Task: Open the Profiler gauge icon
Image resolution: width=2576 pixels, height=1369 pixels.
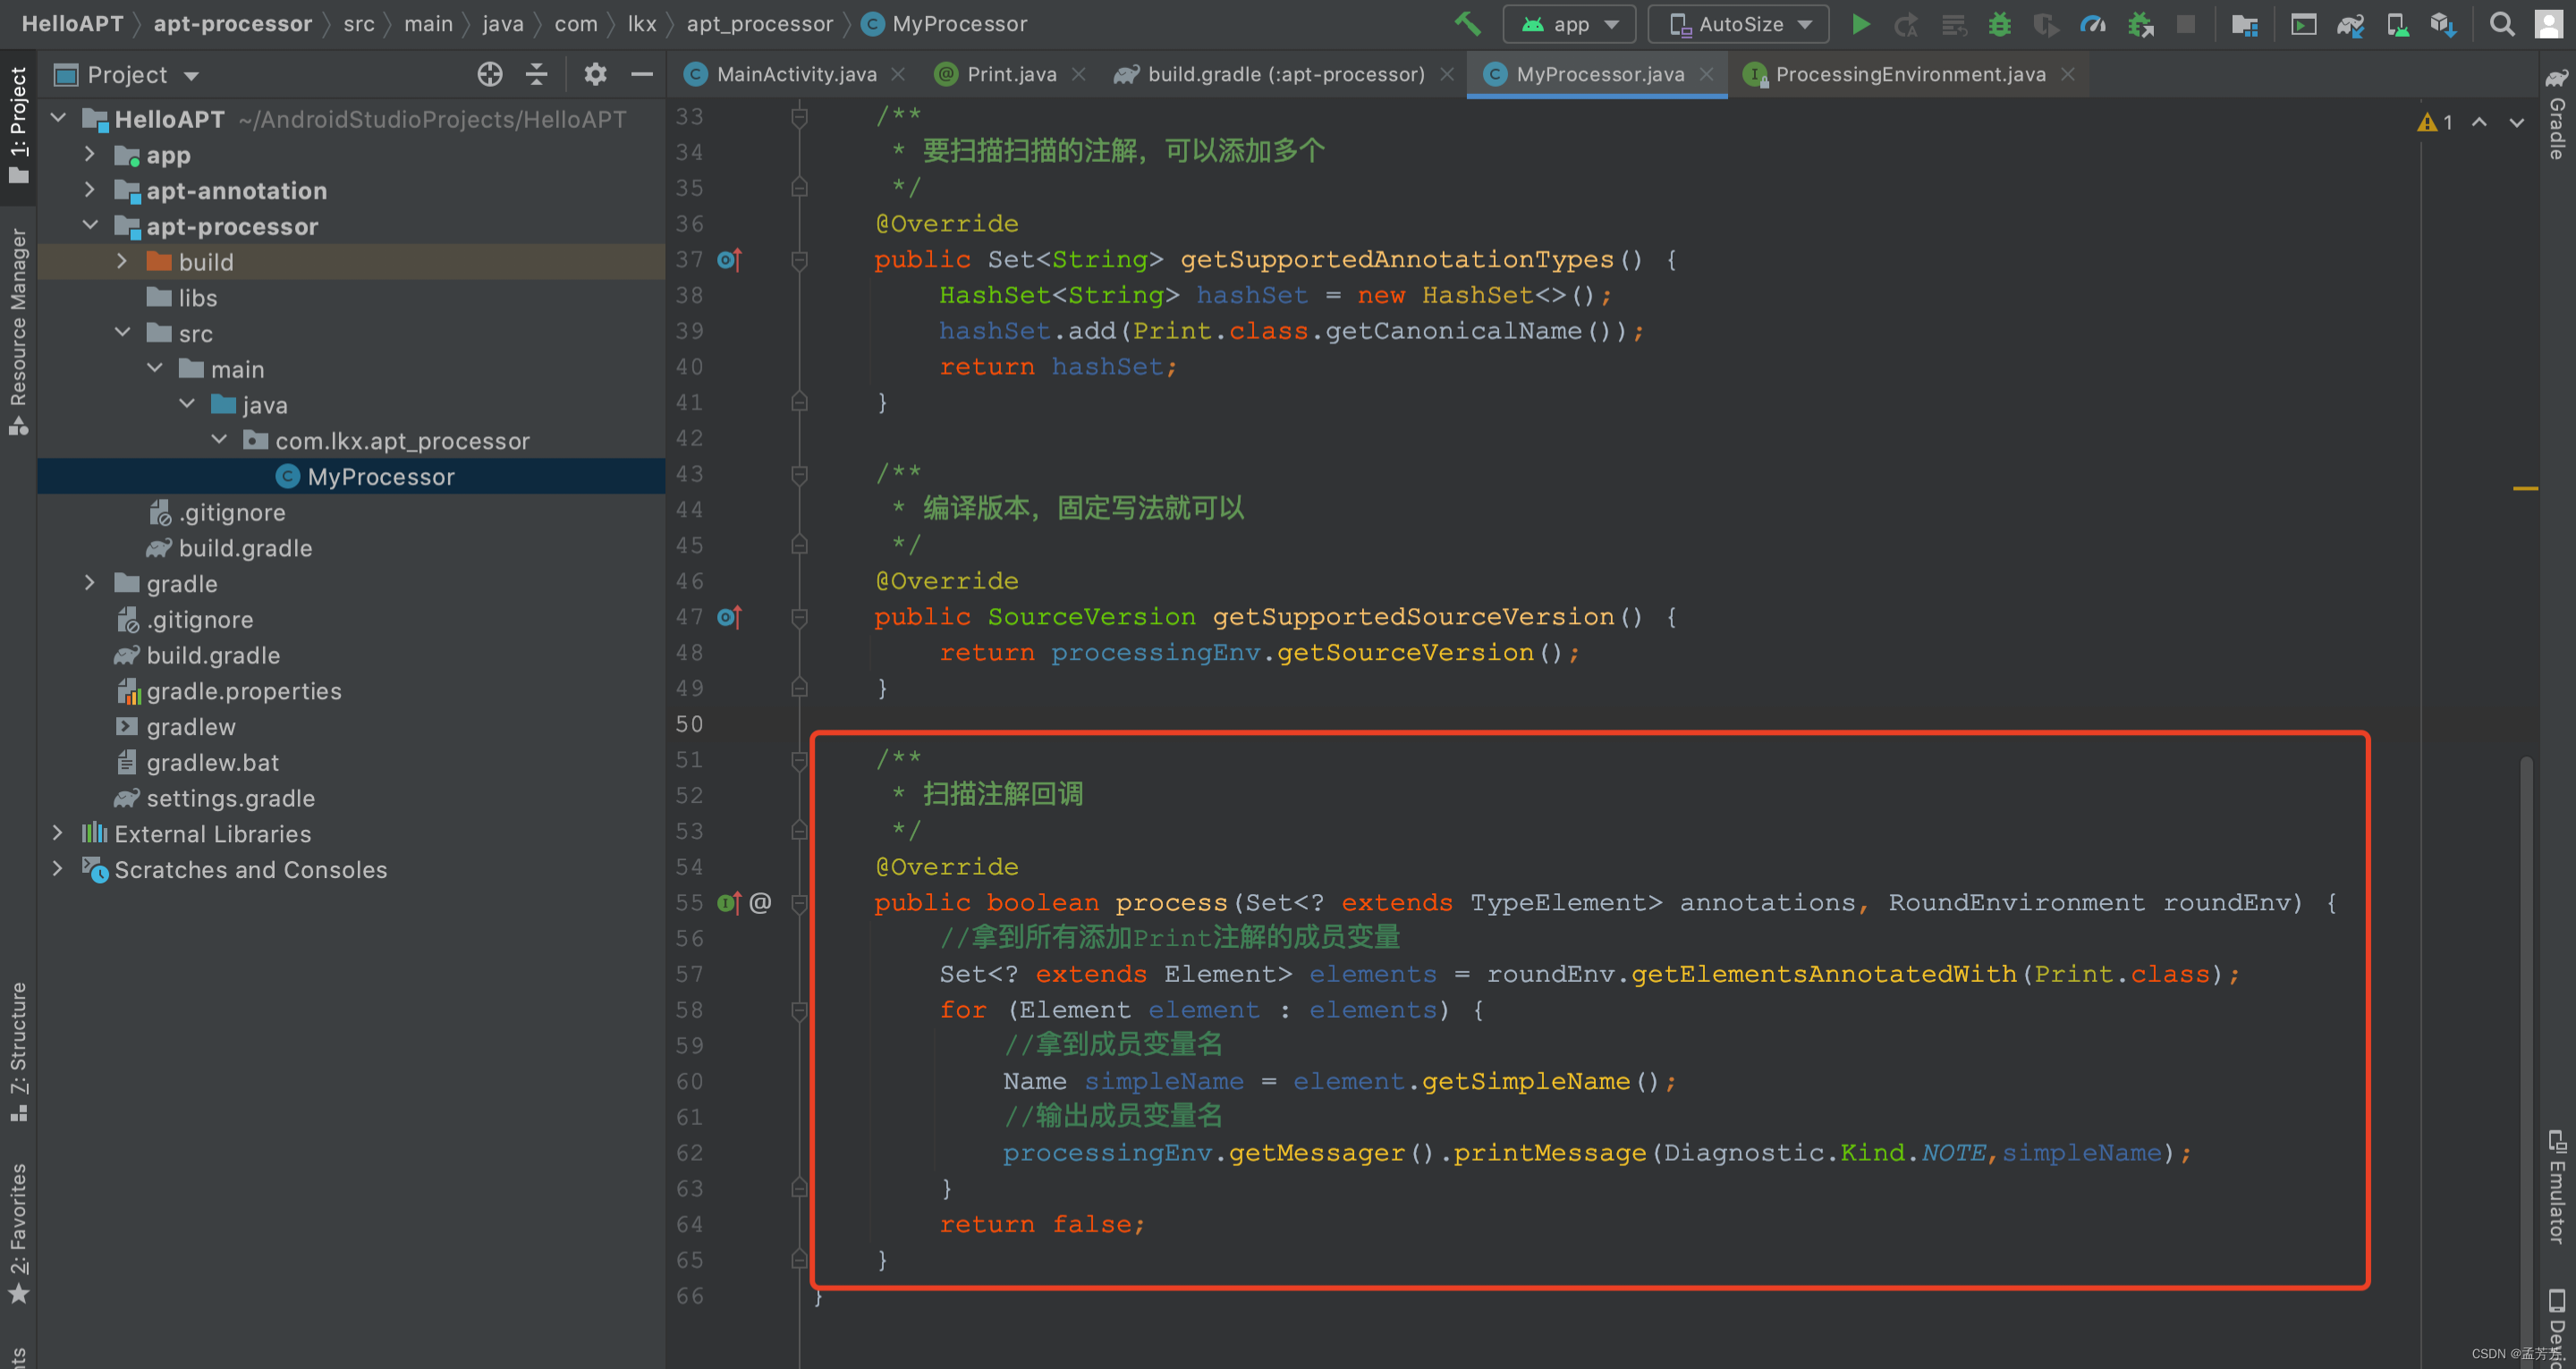Action: click(2093, 24)
